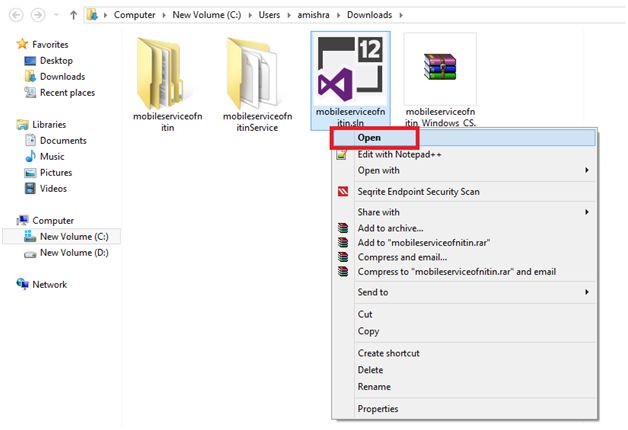Click the mobileserviceofnitinService folder name
This screenshot has height=430, width=628.
258,122
